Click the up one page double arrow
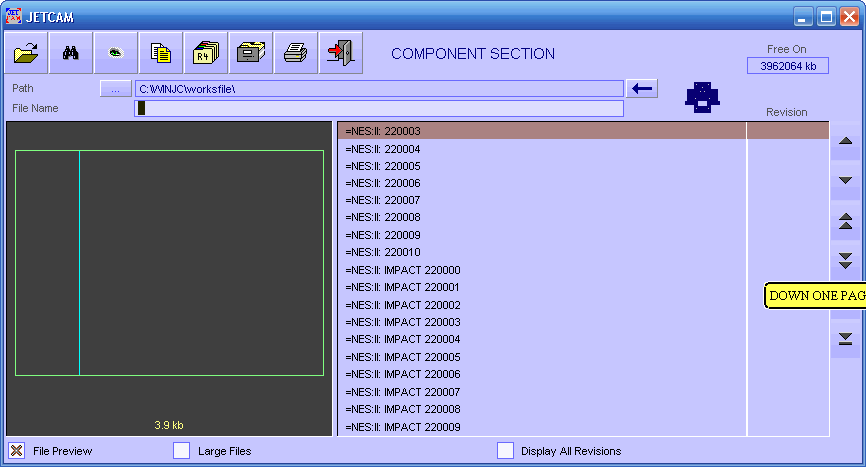Image resolution: width=866 pixels, height=467 pixels. pyautogui.click(x=845, y=221)
